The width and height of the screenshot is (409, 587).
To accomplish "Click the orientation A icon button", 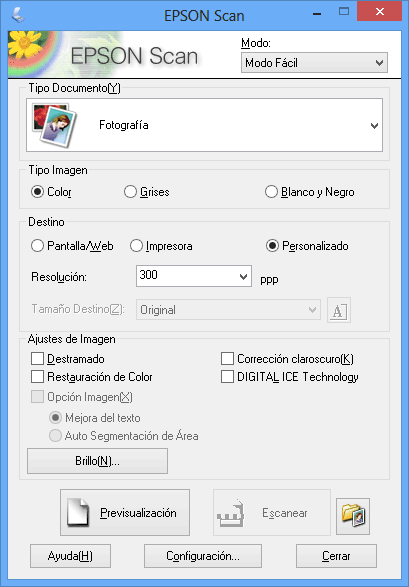I will (339, 310).
